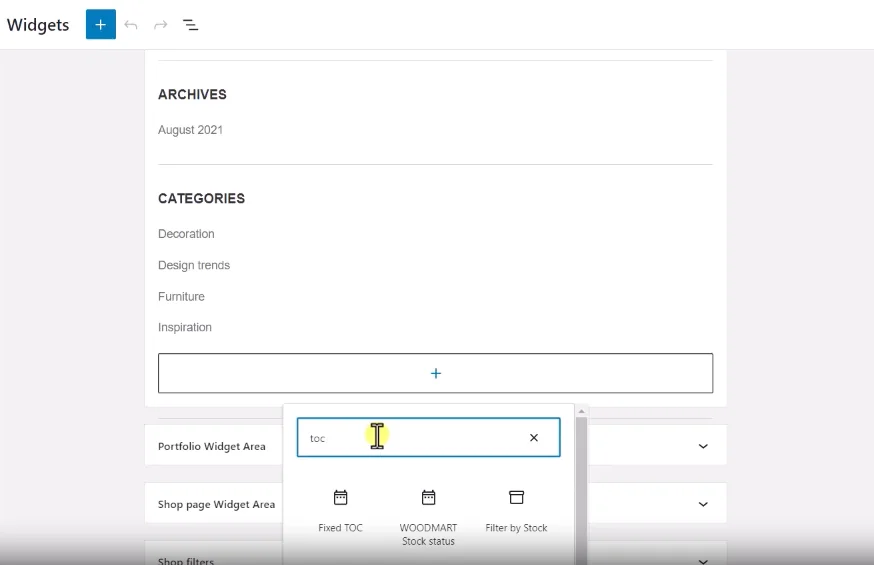Image resolution: width=874 pixels, height=565 pixels.
Task: Select the WOODMART Stock status block
Action: click(428, 498)
